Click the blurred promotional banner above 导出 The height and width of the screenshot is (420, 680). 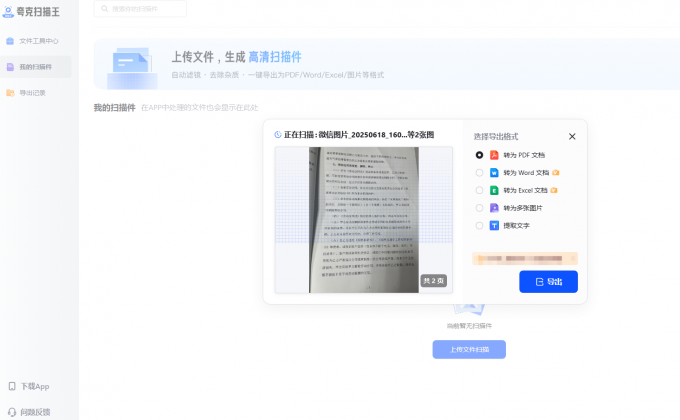tap(525, 259)
